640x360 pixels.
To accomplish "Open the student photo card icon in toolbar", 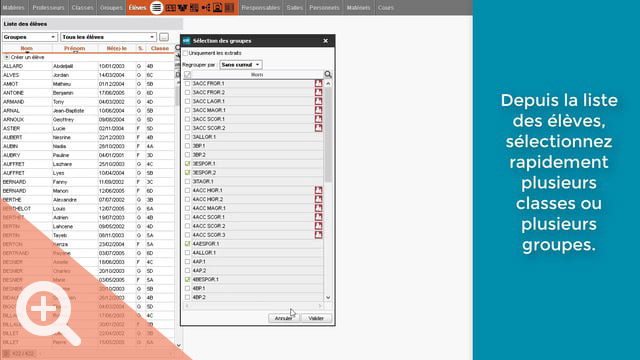I will [218, 7].
